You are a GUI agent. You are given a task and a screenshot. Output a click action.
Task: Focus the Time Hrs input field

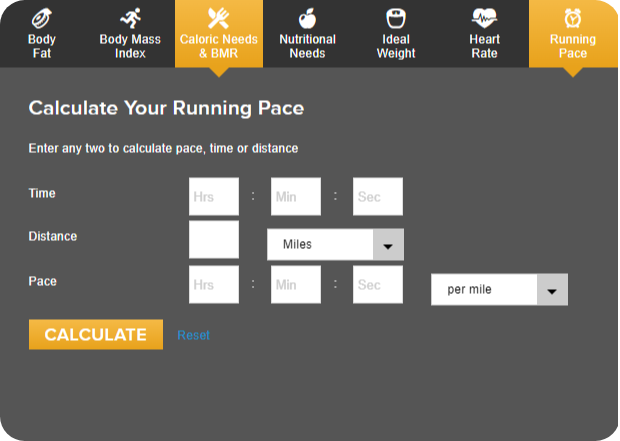coord(214,197)
